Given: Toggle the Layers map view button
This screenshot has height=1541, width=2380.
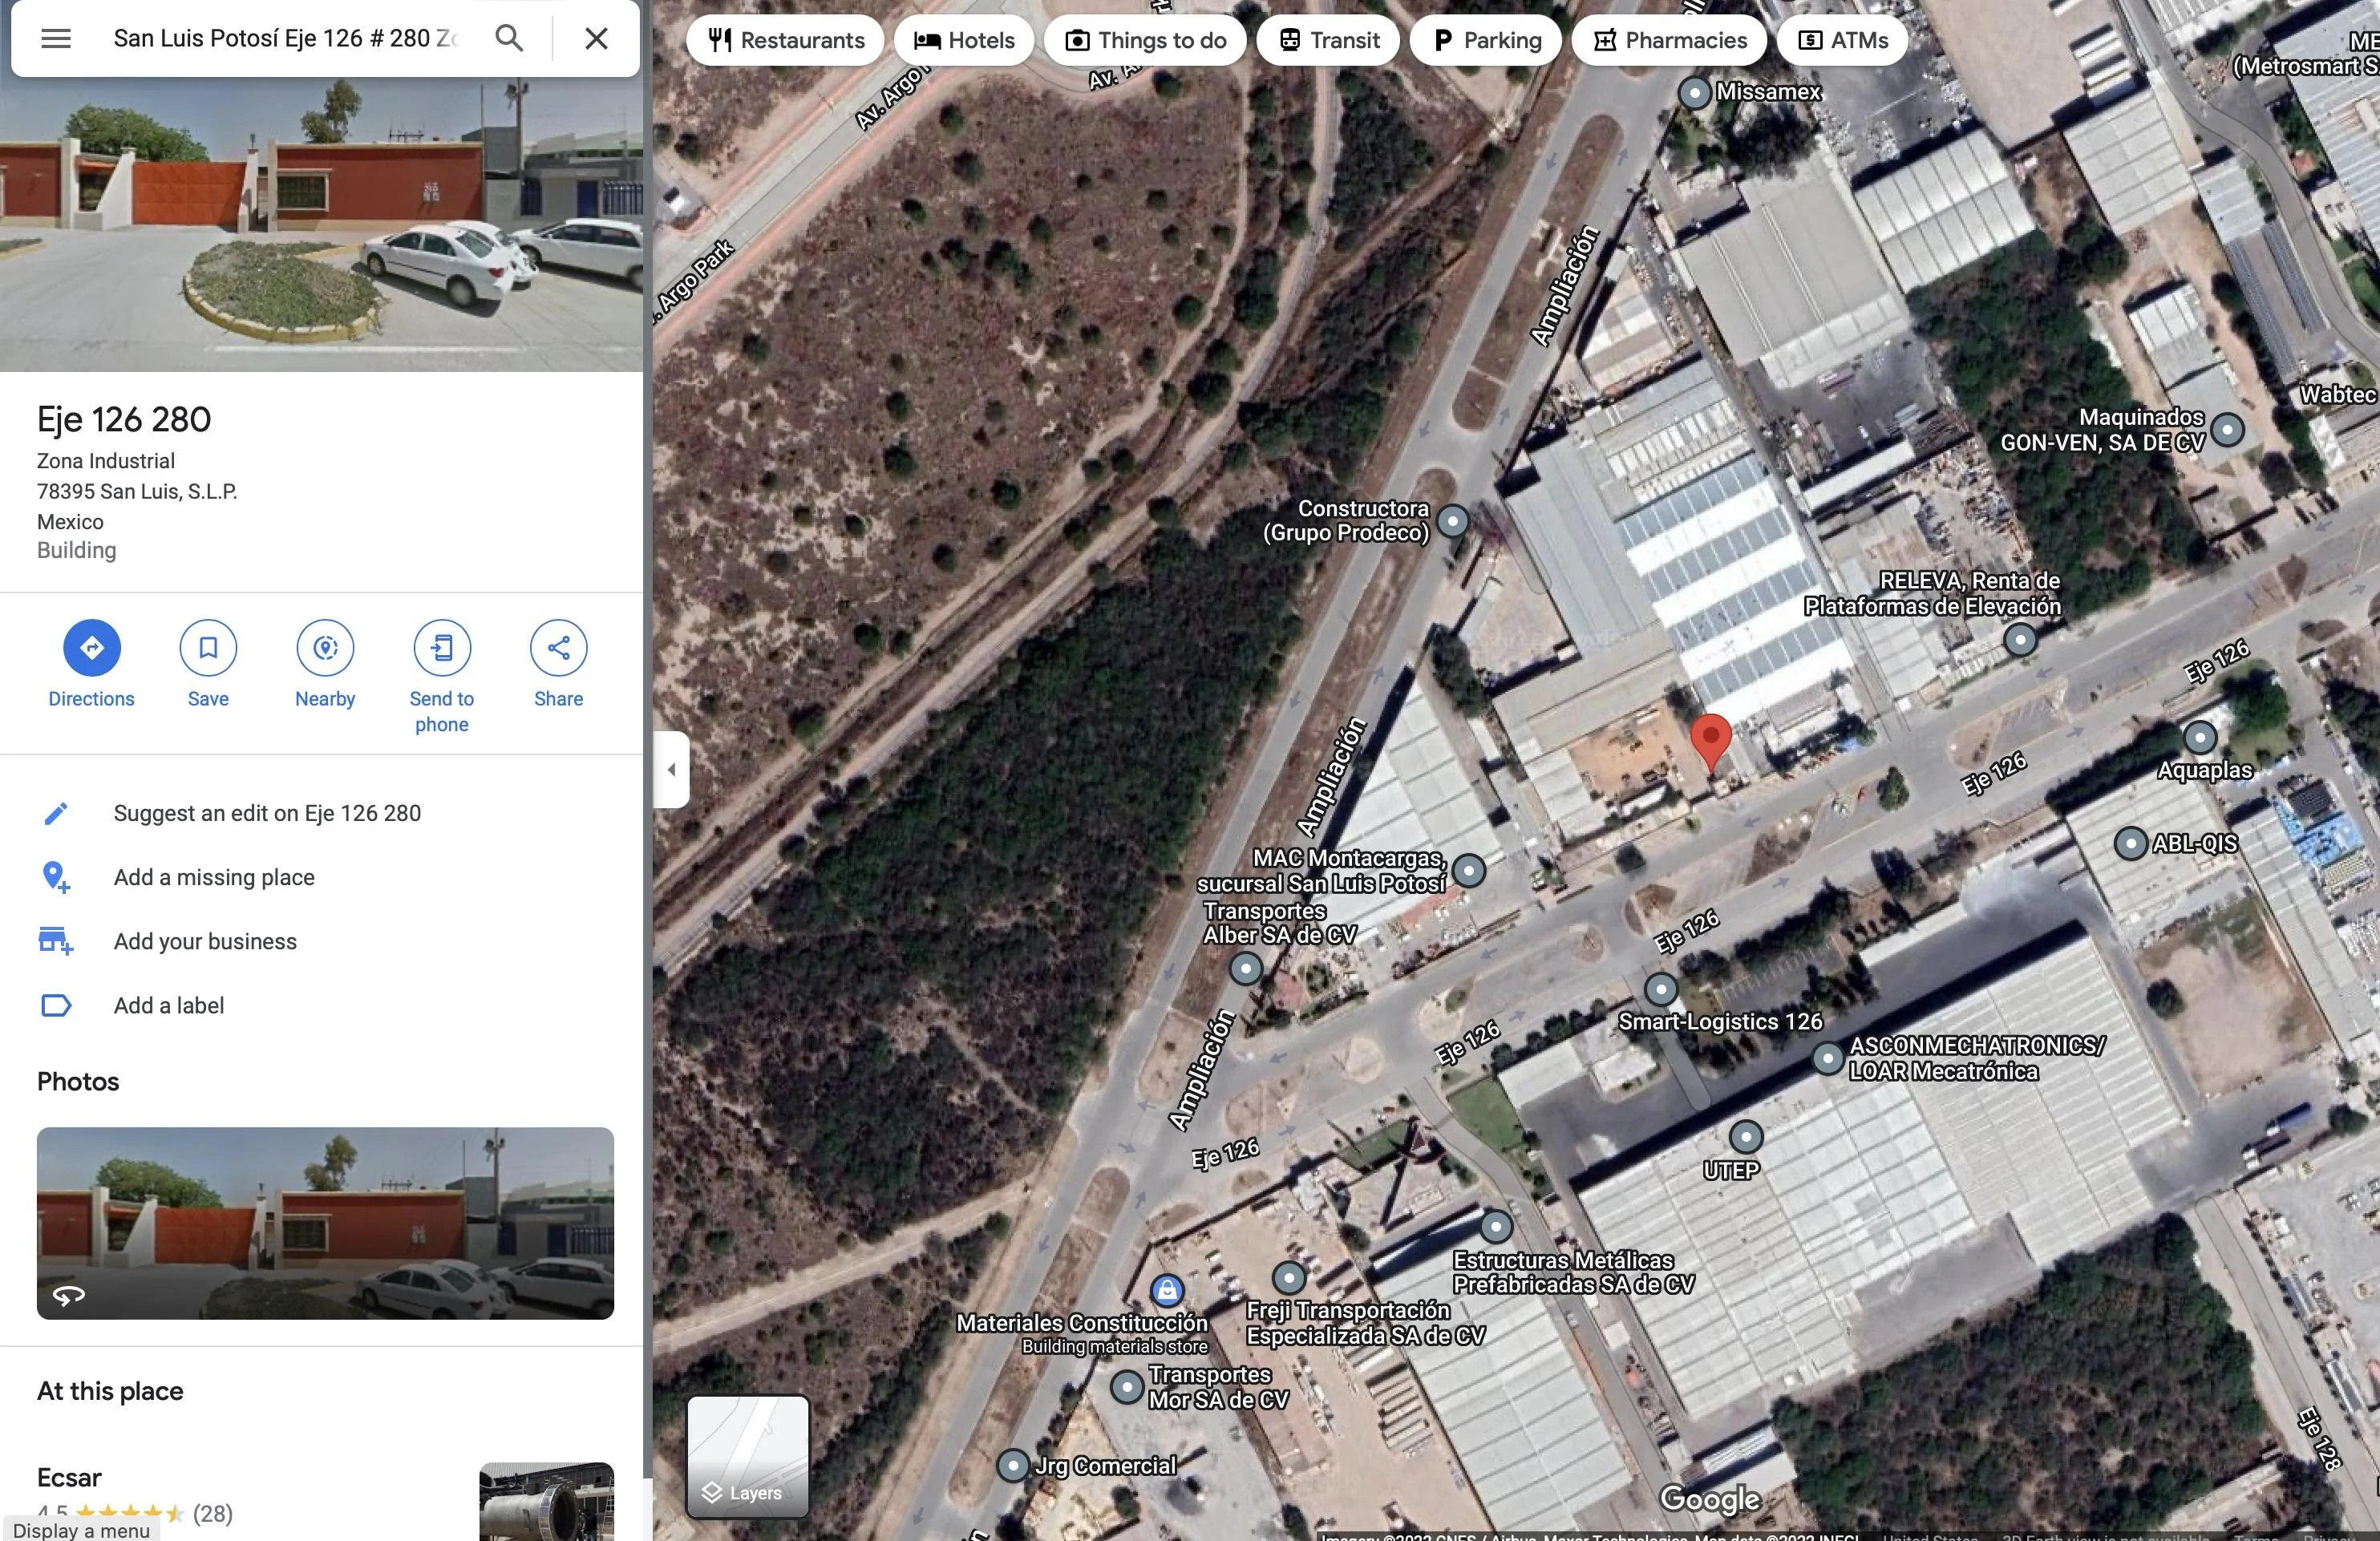Looking at the screenshot, I should [747, 1456].
